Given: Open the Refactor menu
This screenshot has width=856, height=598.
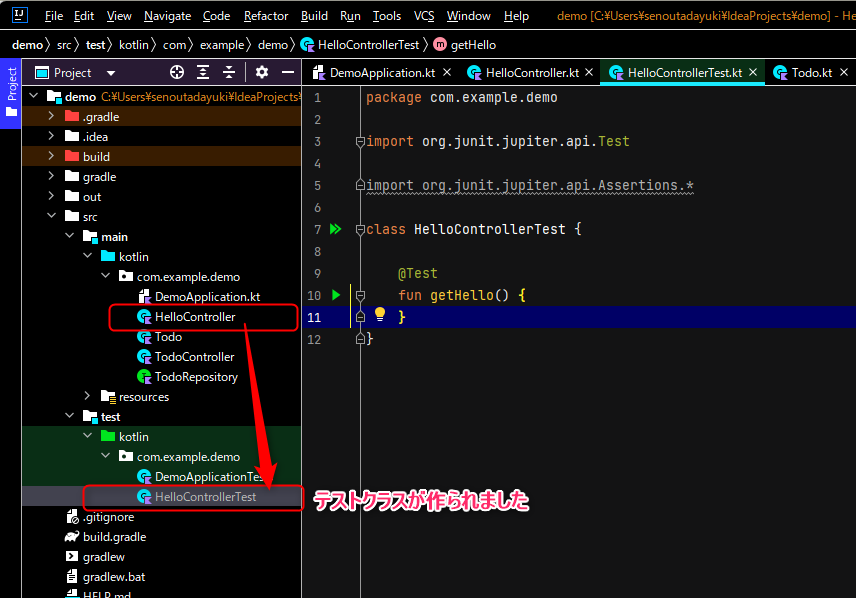Looking at the screenshot, I should click(x=266, y=16).
